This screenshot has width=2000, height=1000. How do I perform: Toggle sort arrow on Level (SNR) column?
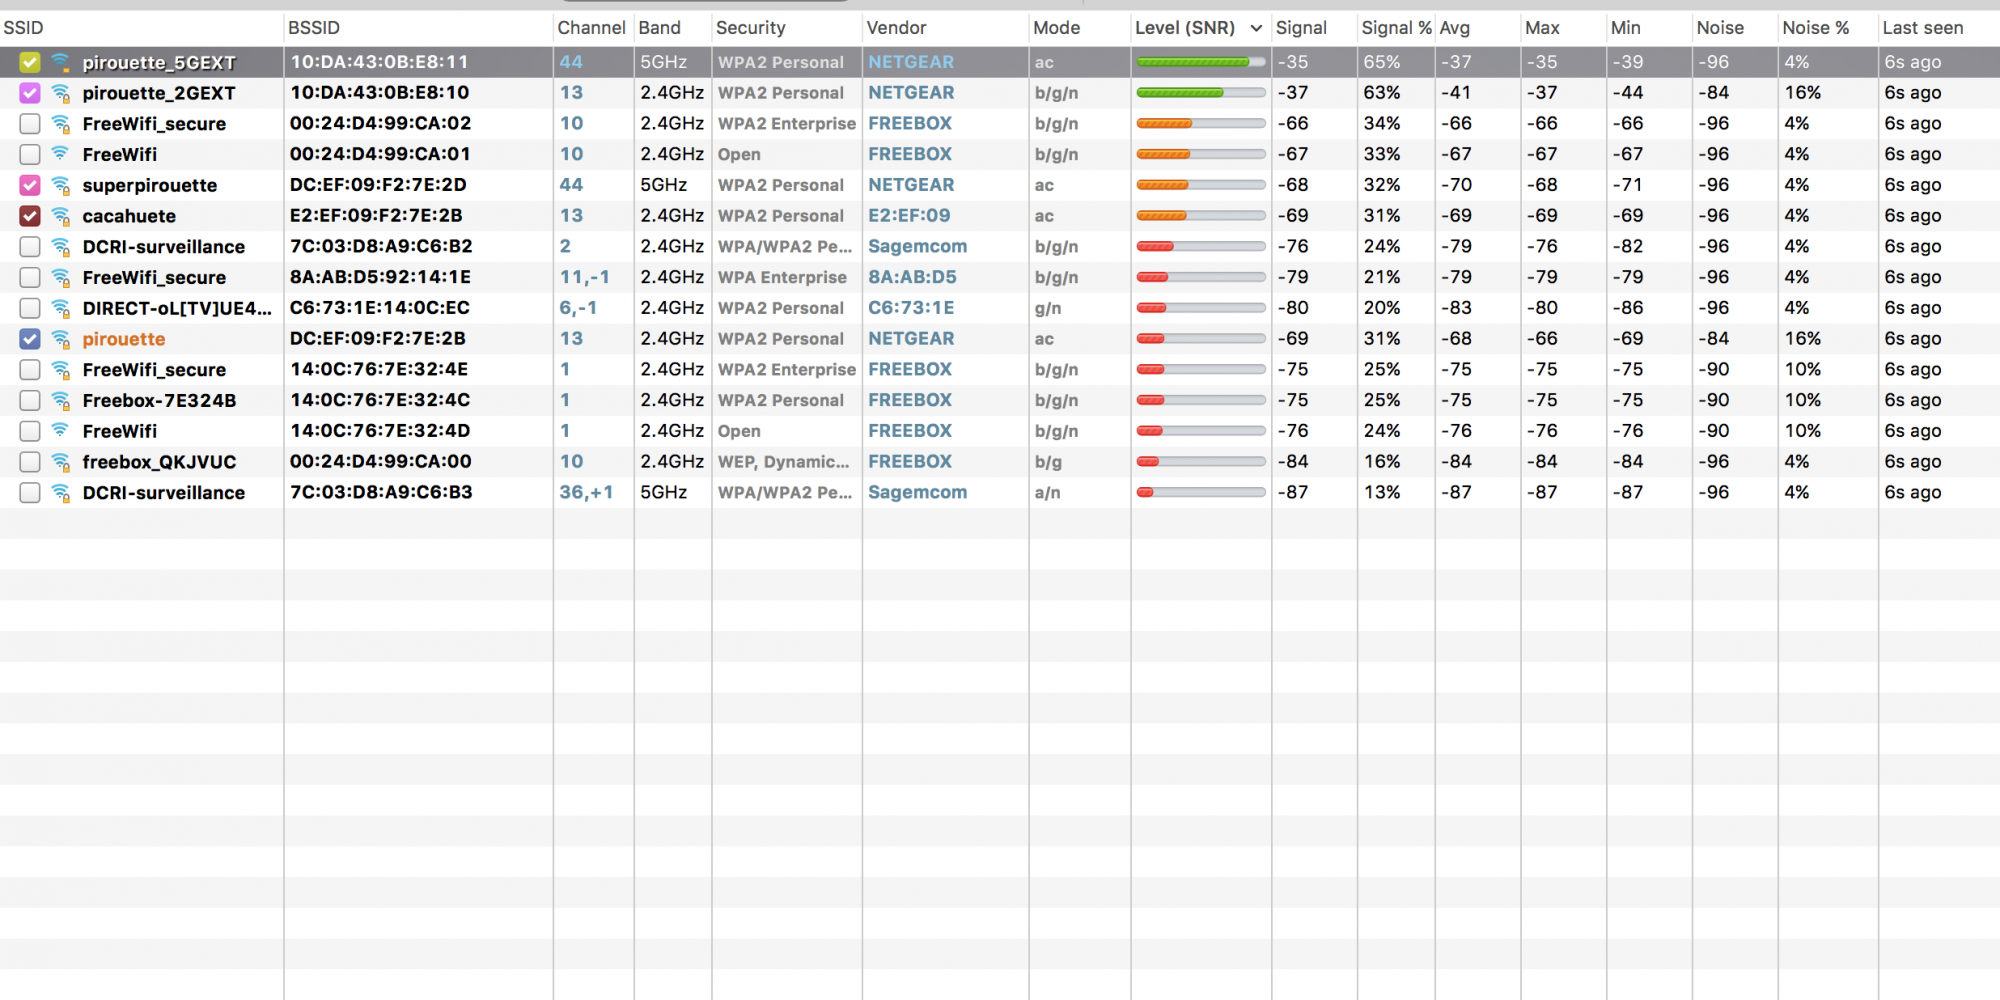[x=1256, y=28]
